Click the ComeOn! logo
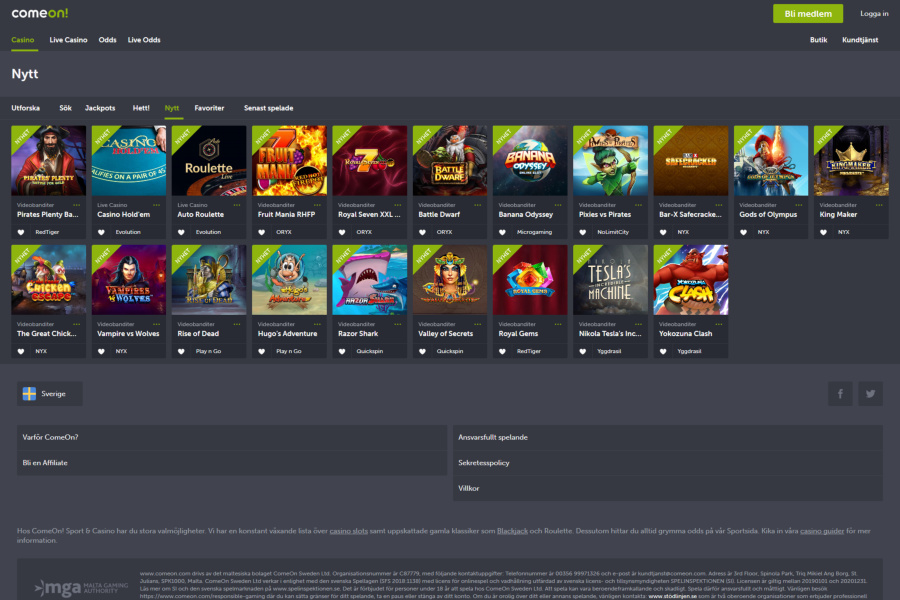The height and width of the screenshot is (600, 900). coord(40,13)
